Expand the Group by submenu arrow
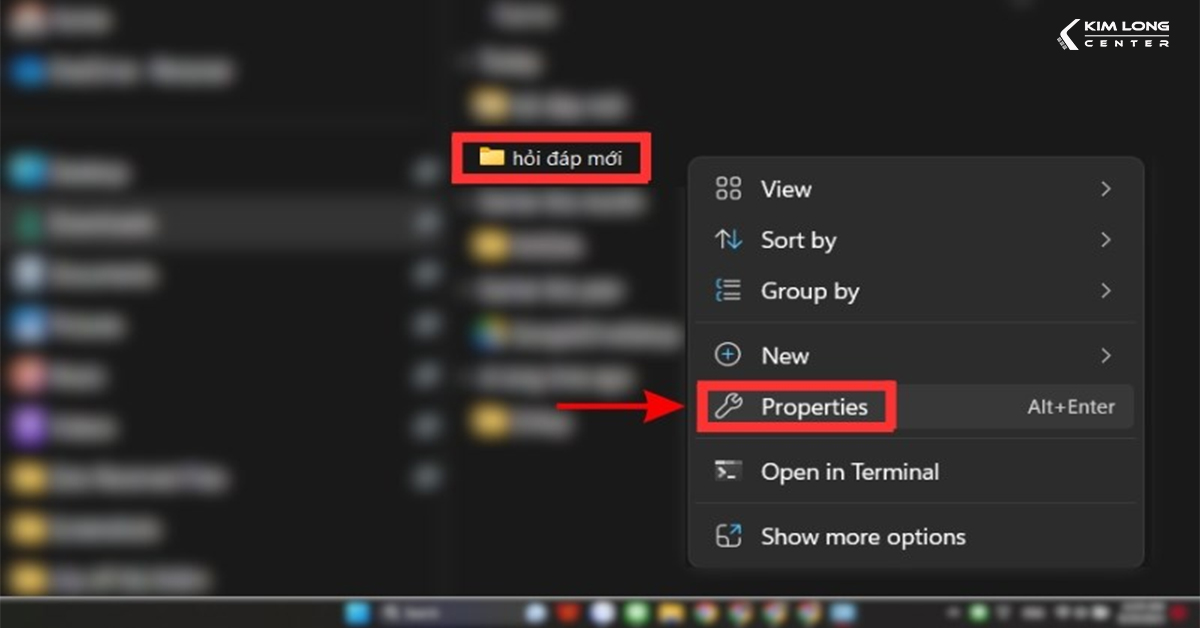Image resolution: width=1200 pixels, height=628 pixels. click(x=1105, y=291)
